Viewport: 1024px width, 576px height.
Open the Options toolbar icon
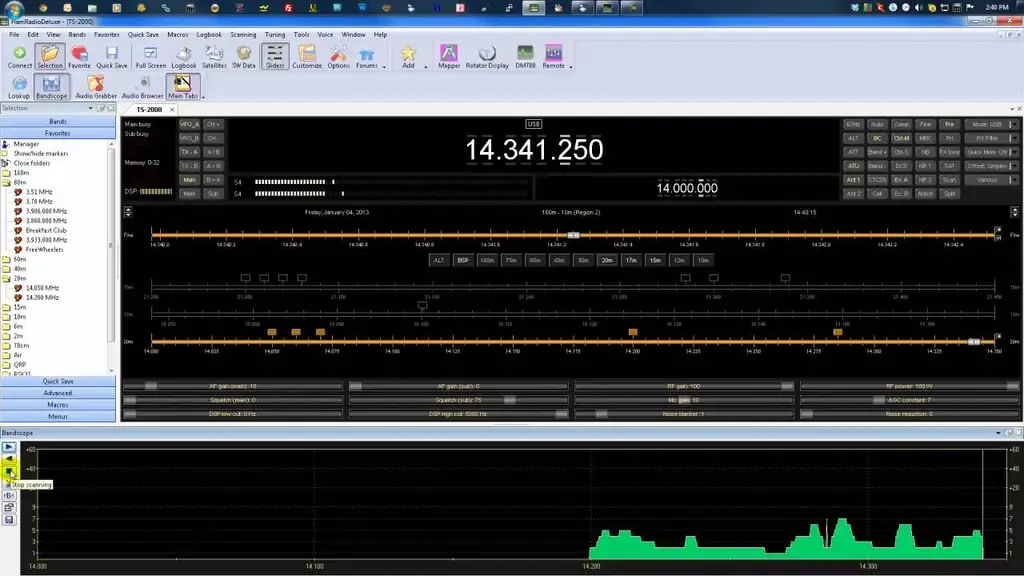point(338,56)
